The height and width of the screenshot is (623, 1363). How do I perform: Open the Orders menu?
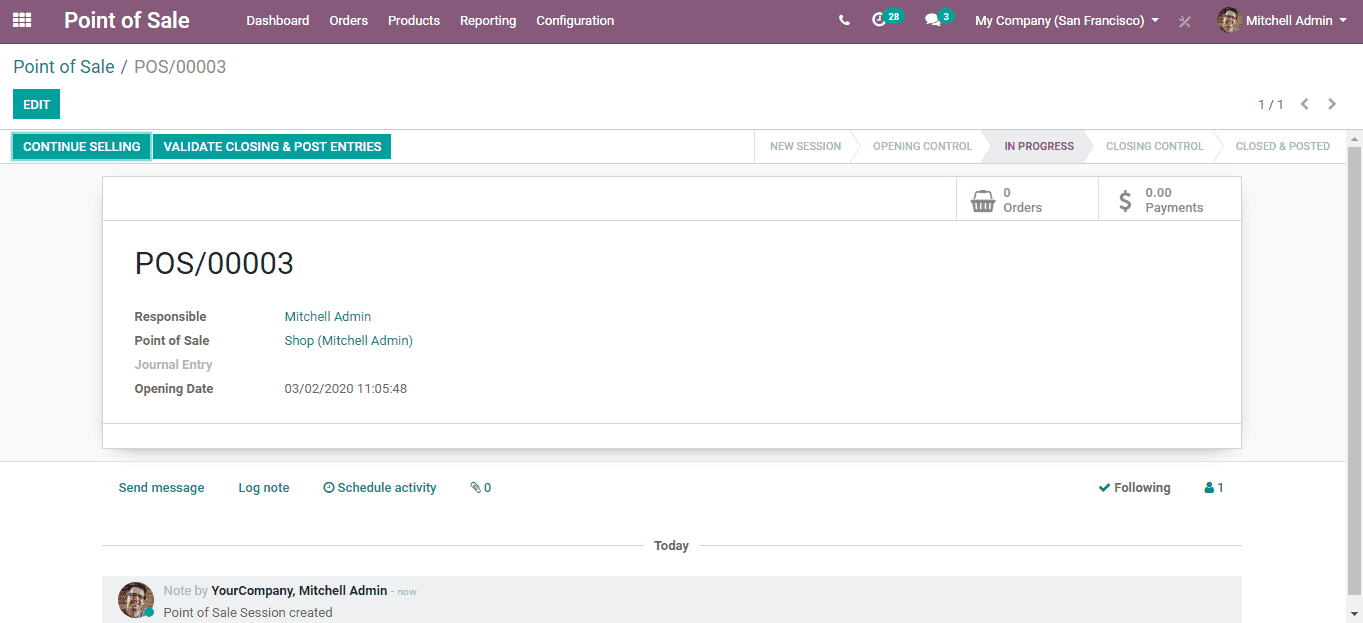click(349, 20)
